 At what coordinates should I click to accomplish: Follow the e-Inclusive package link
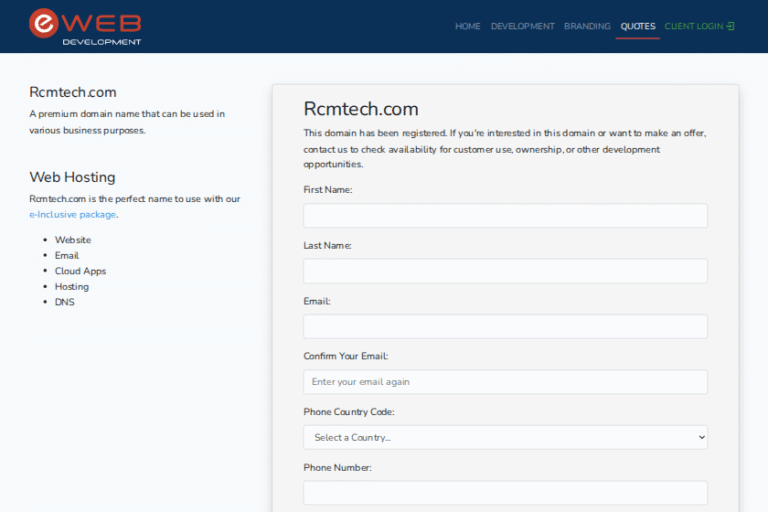[72, 214]
